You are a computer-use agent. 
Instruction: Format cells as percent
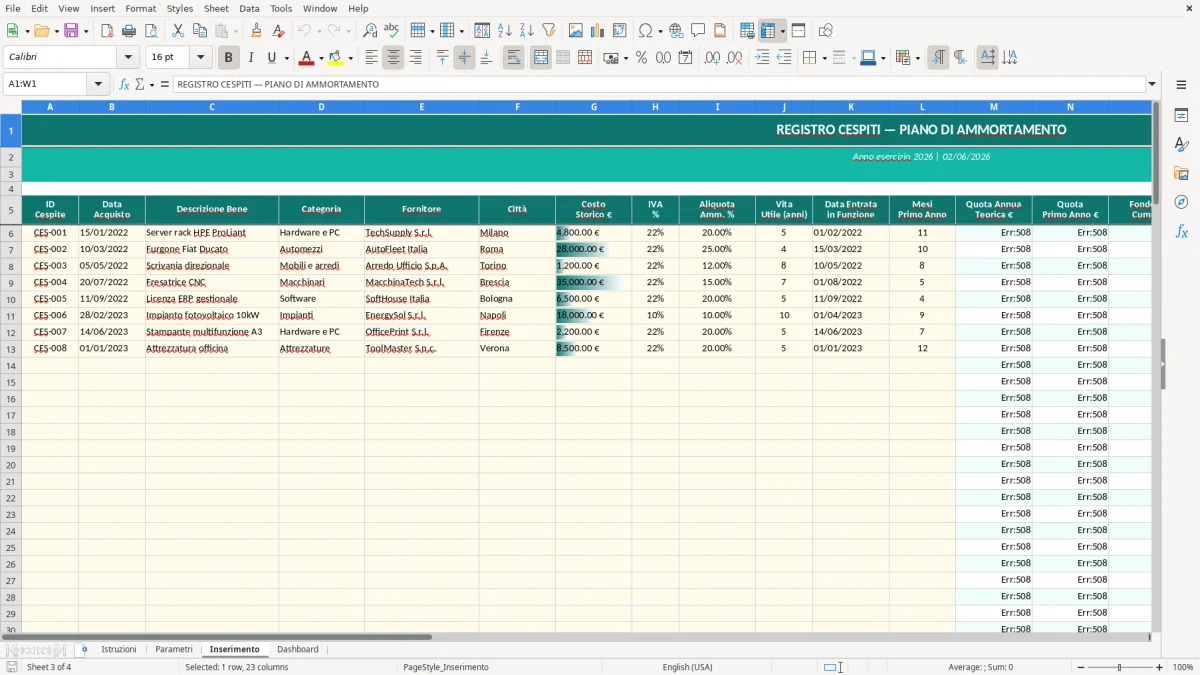641,58
